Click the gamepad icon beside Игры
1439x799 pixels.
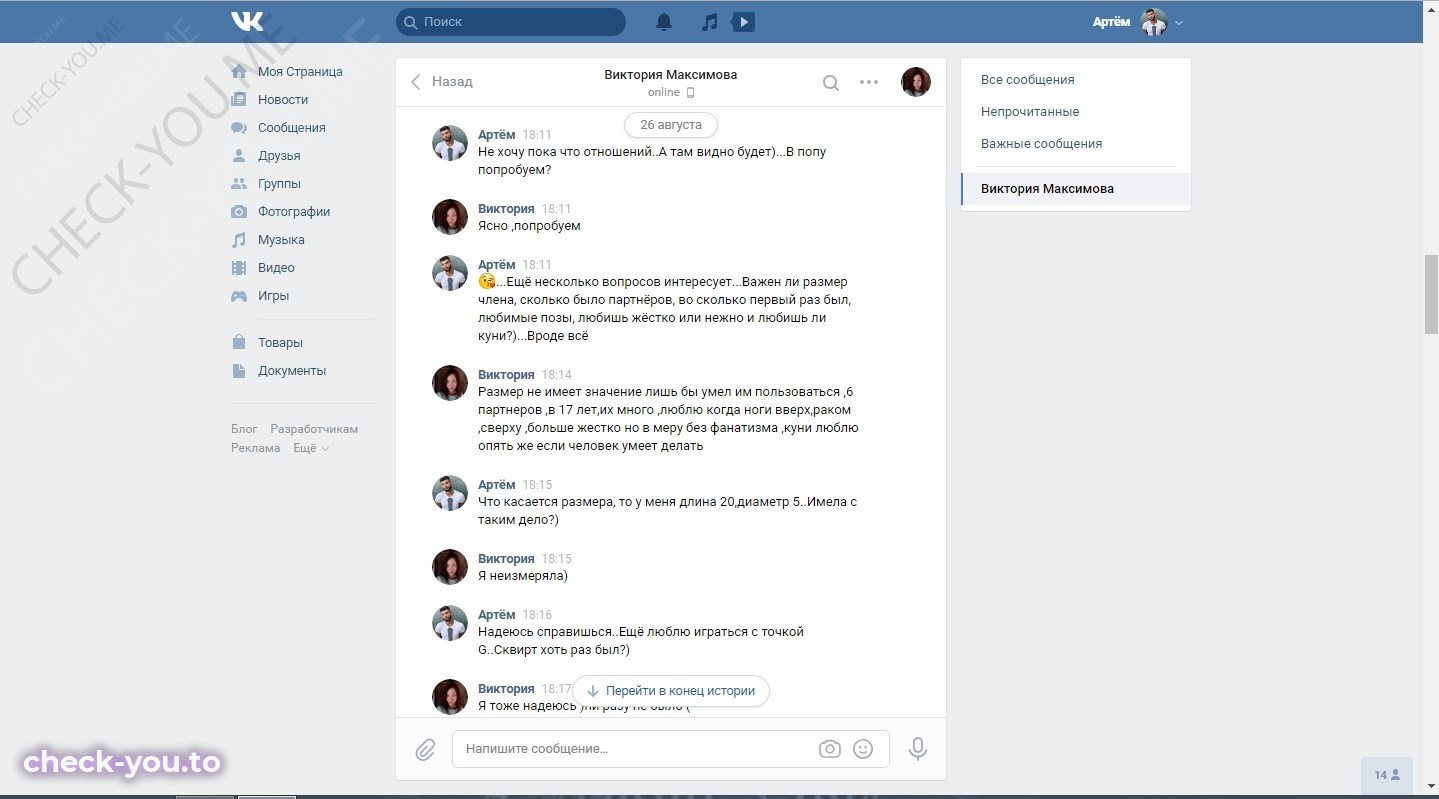(239, 296)
